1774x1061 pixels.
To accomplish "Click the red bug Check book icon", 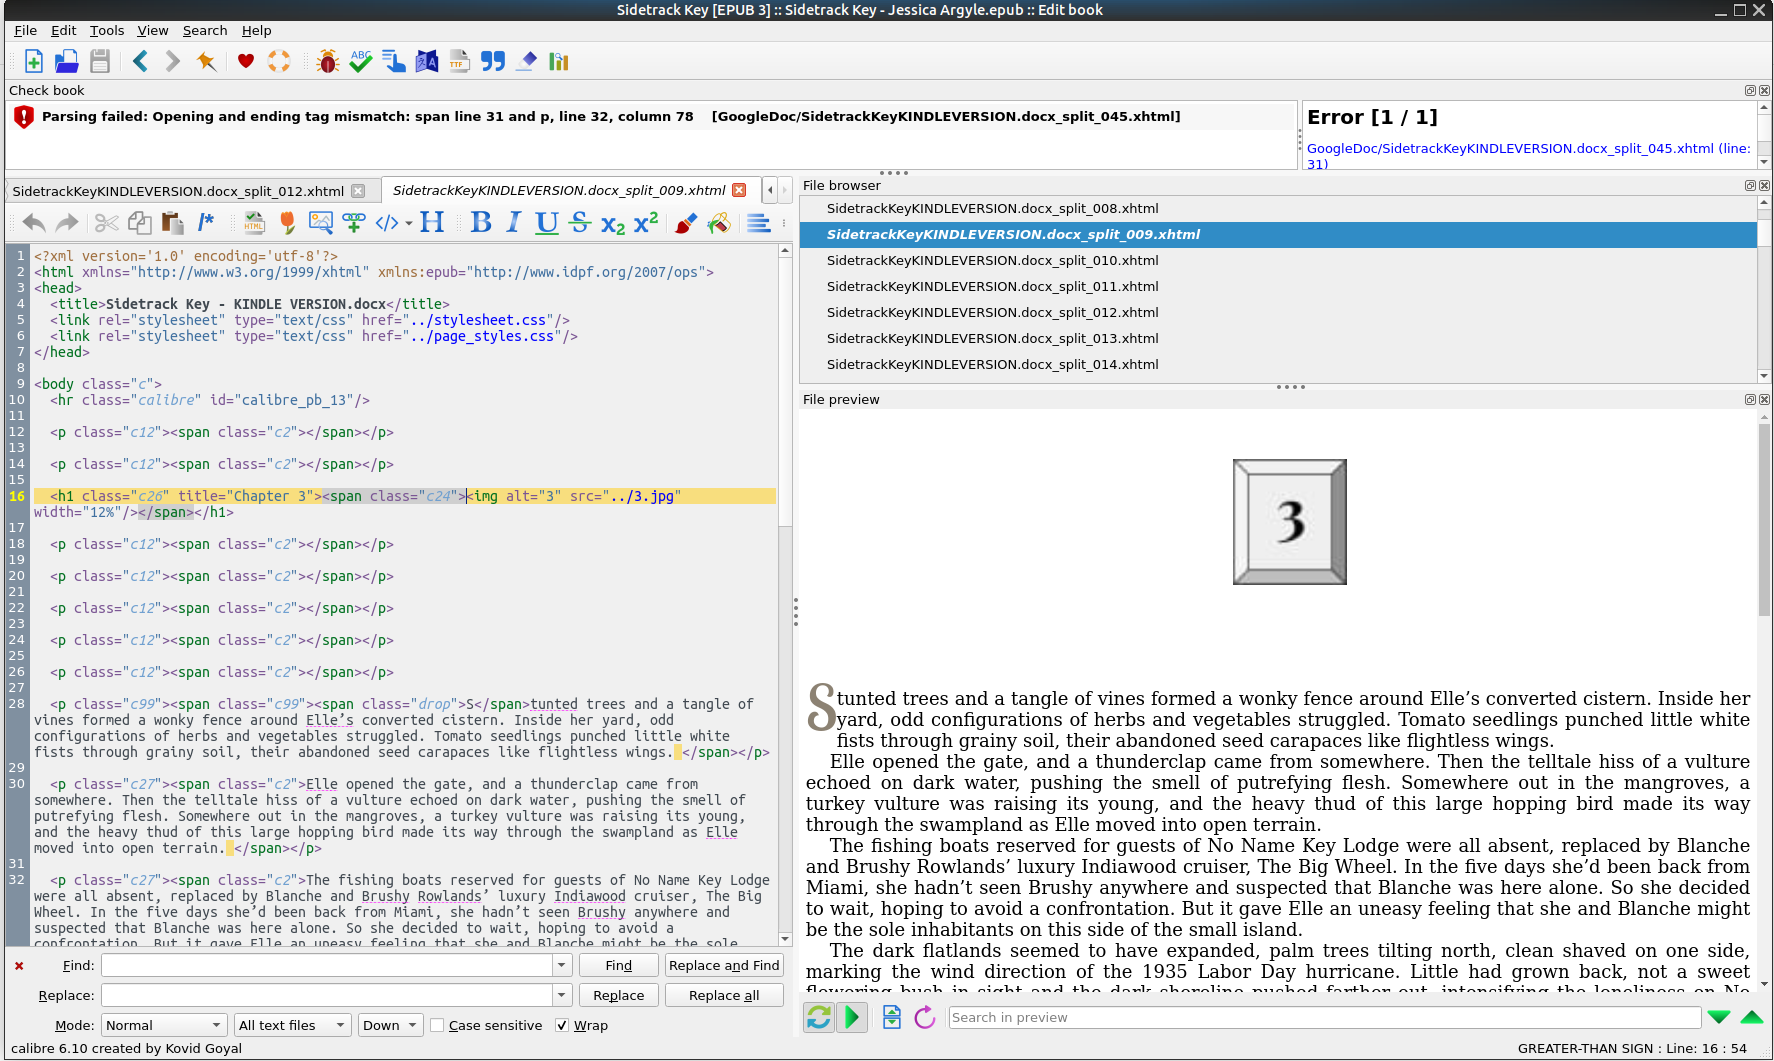I will pos(327,62).
